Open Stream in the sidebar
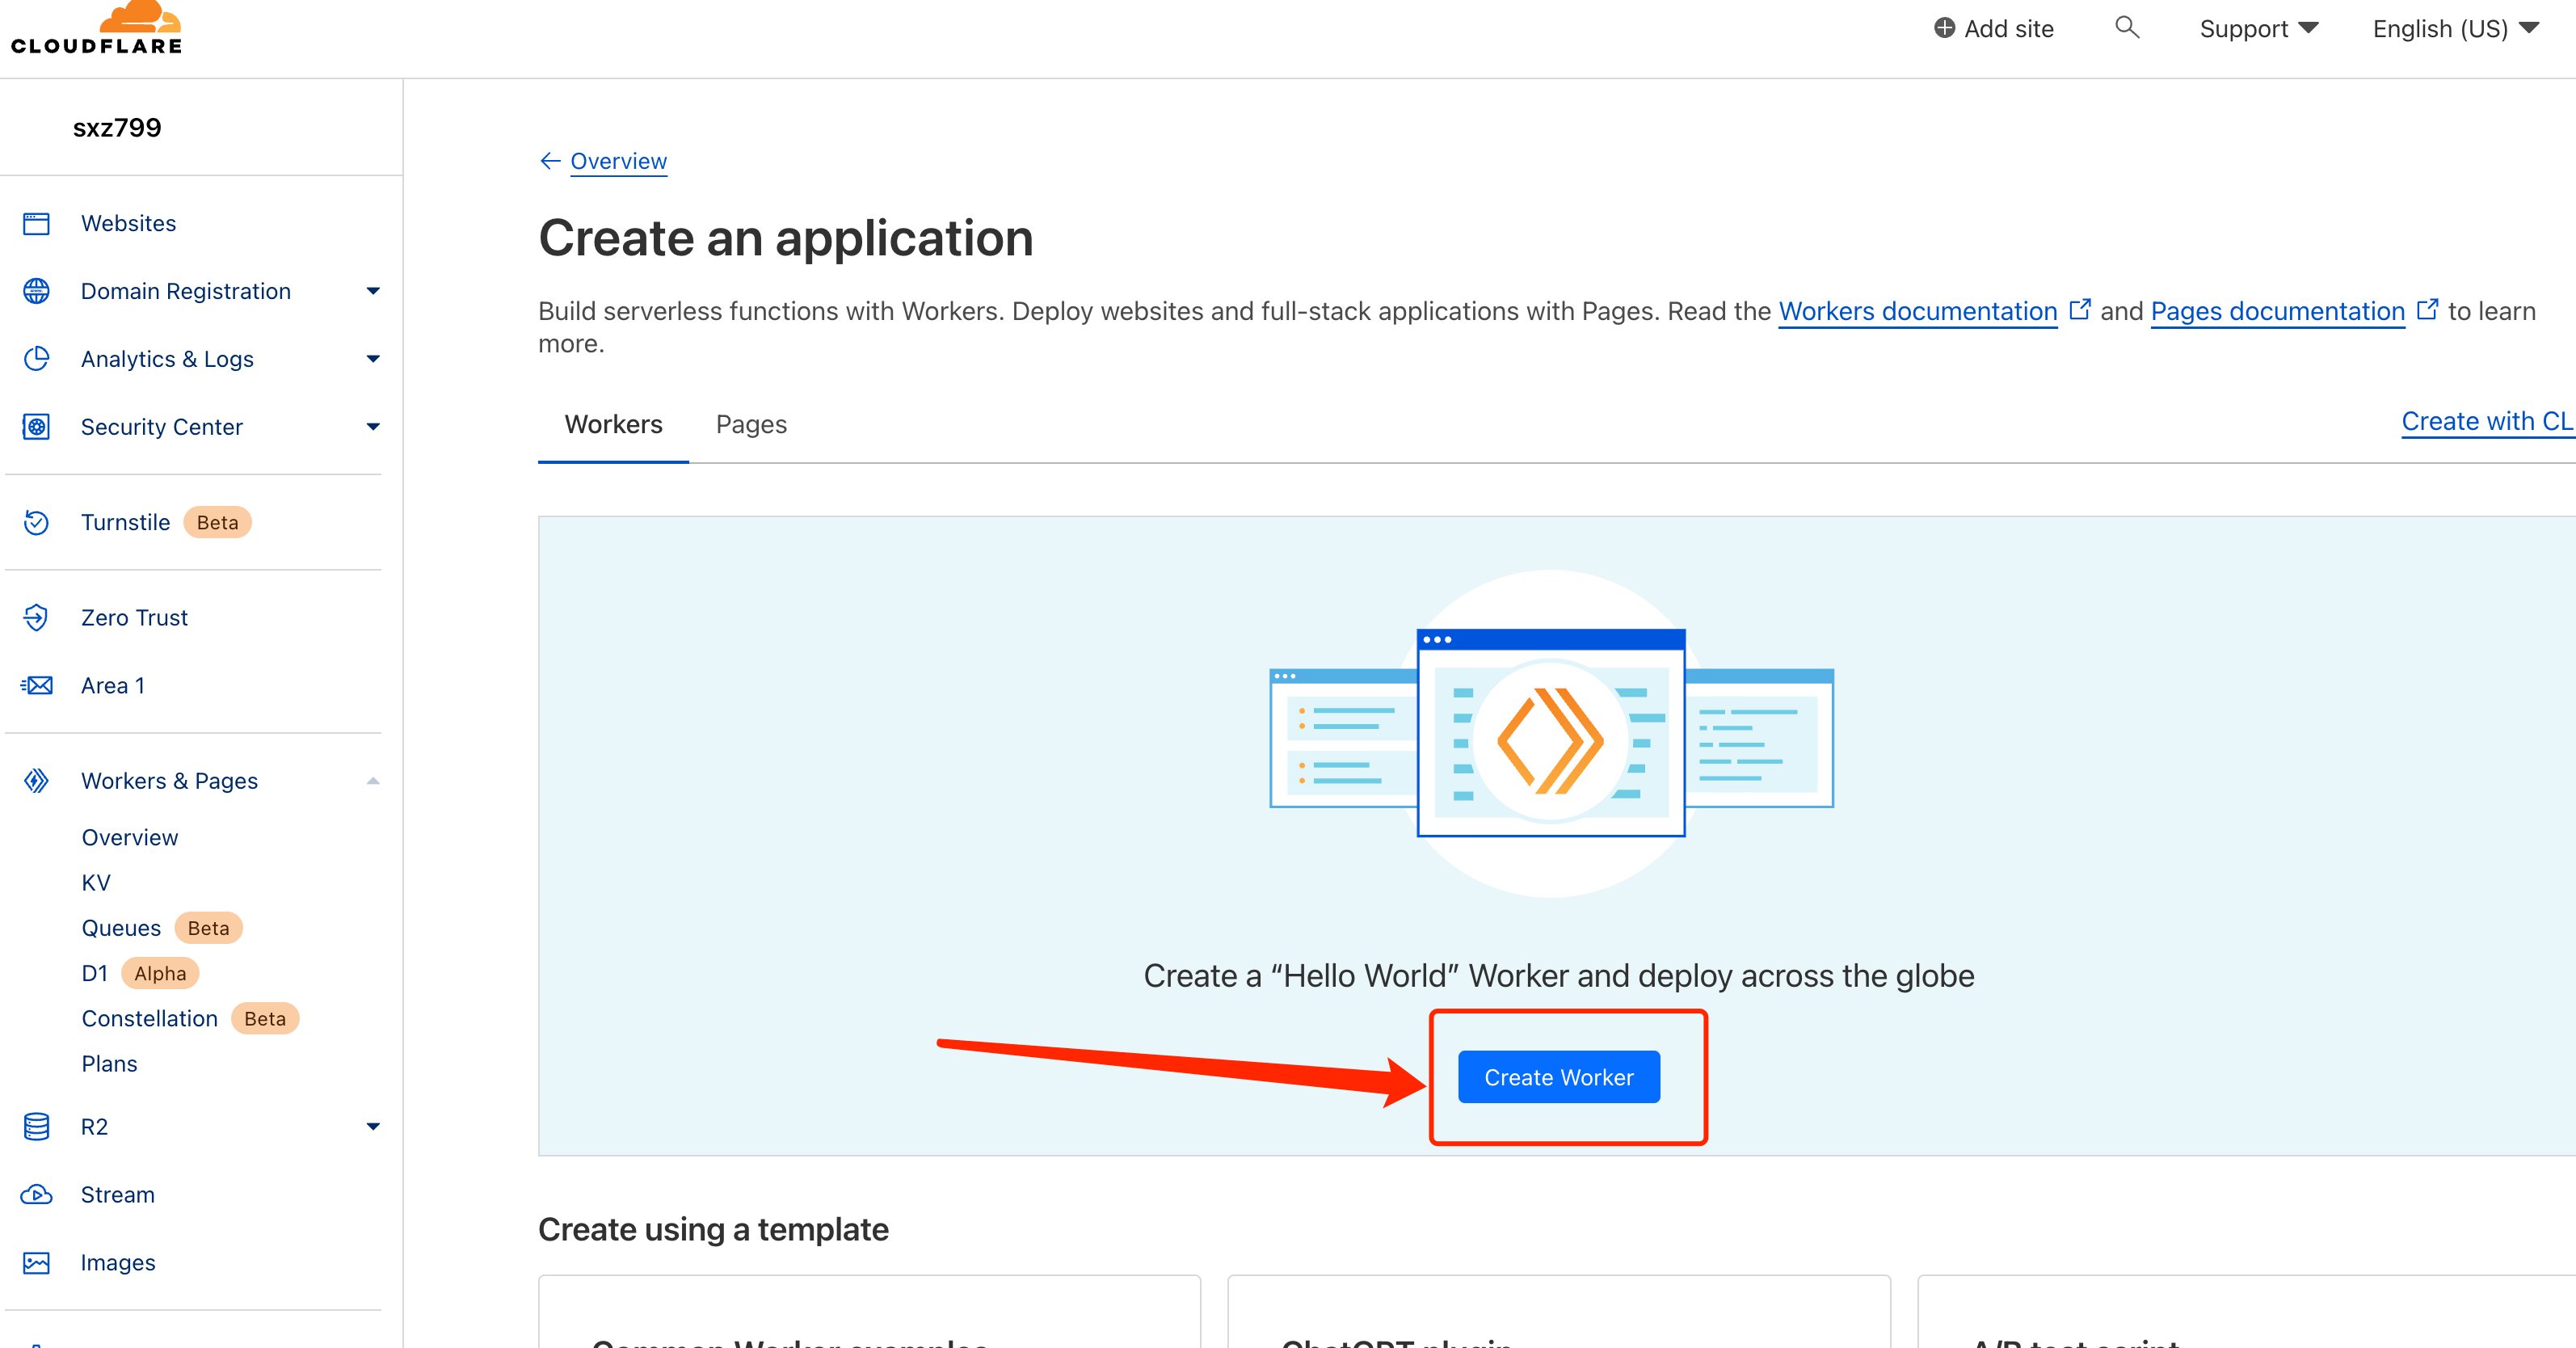The height and width of the screenshot is (1348, 2576). (118, 1195)
